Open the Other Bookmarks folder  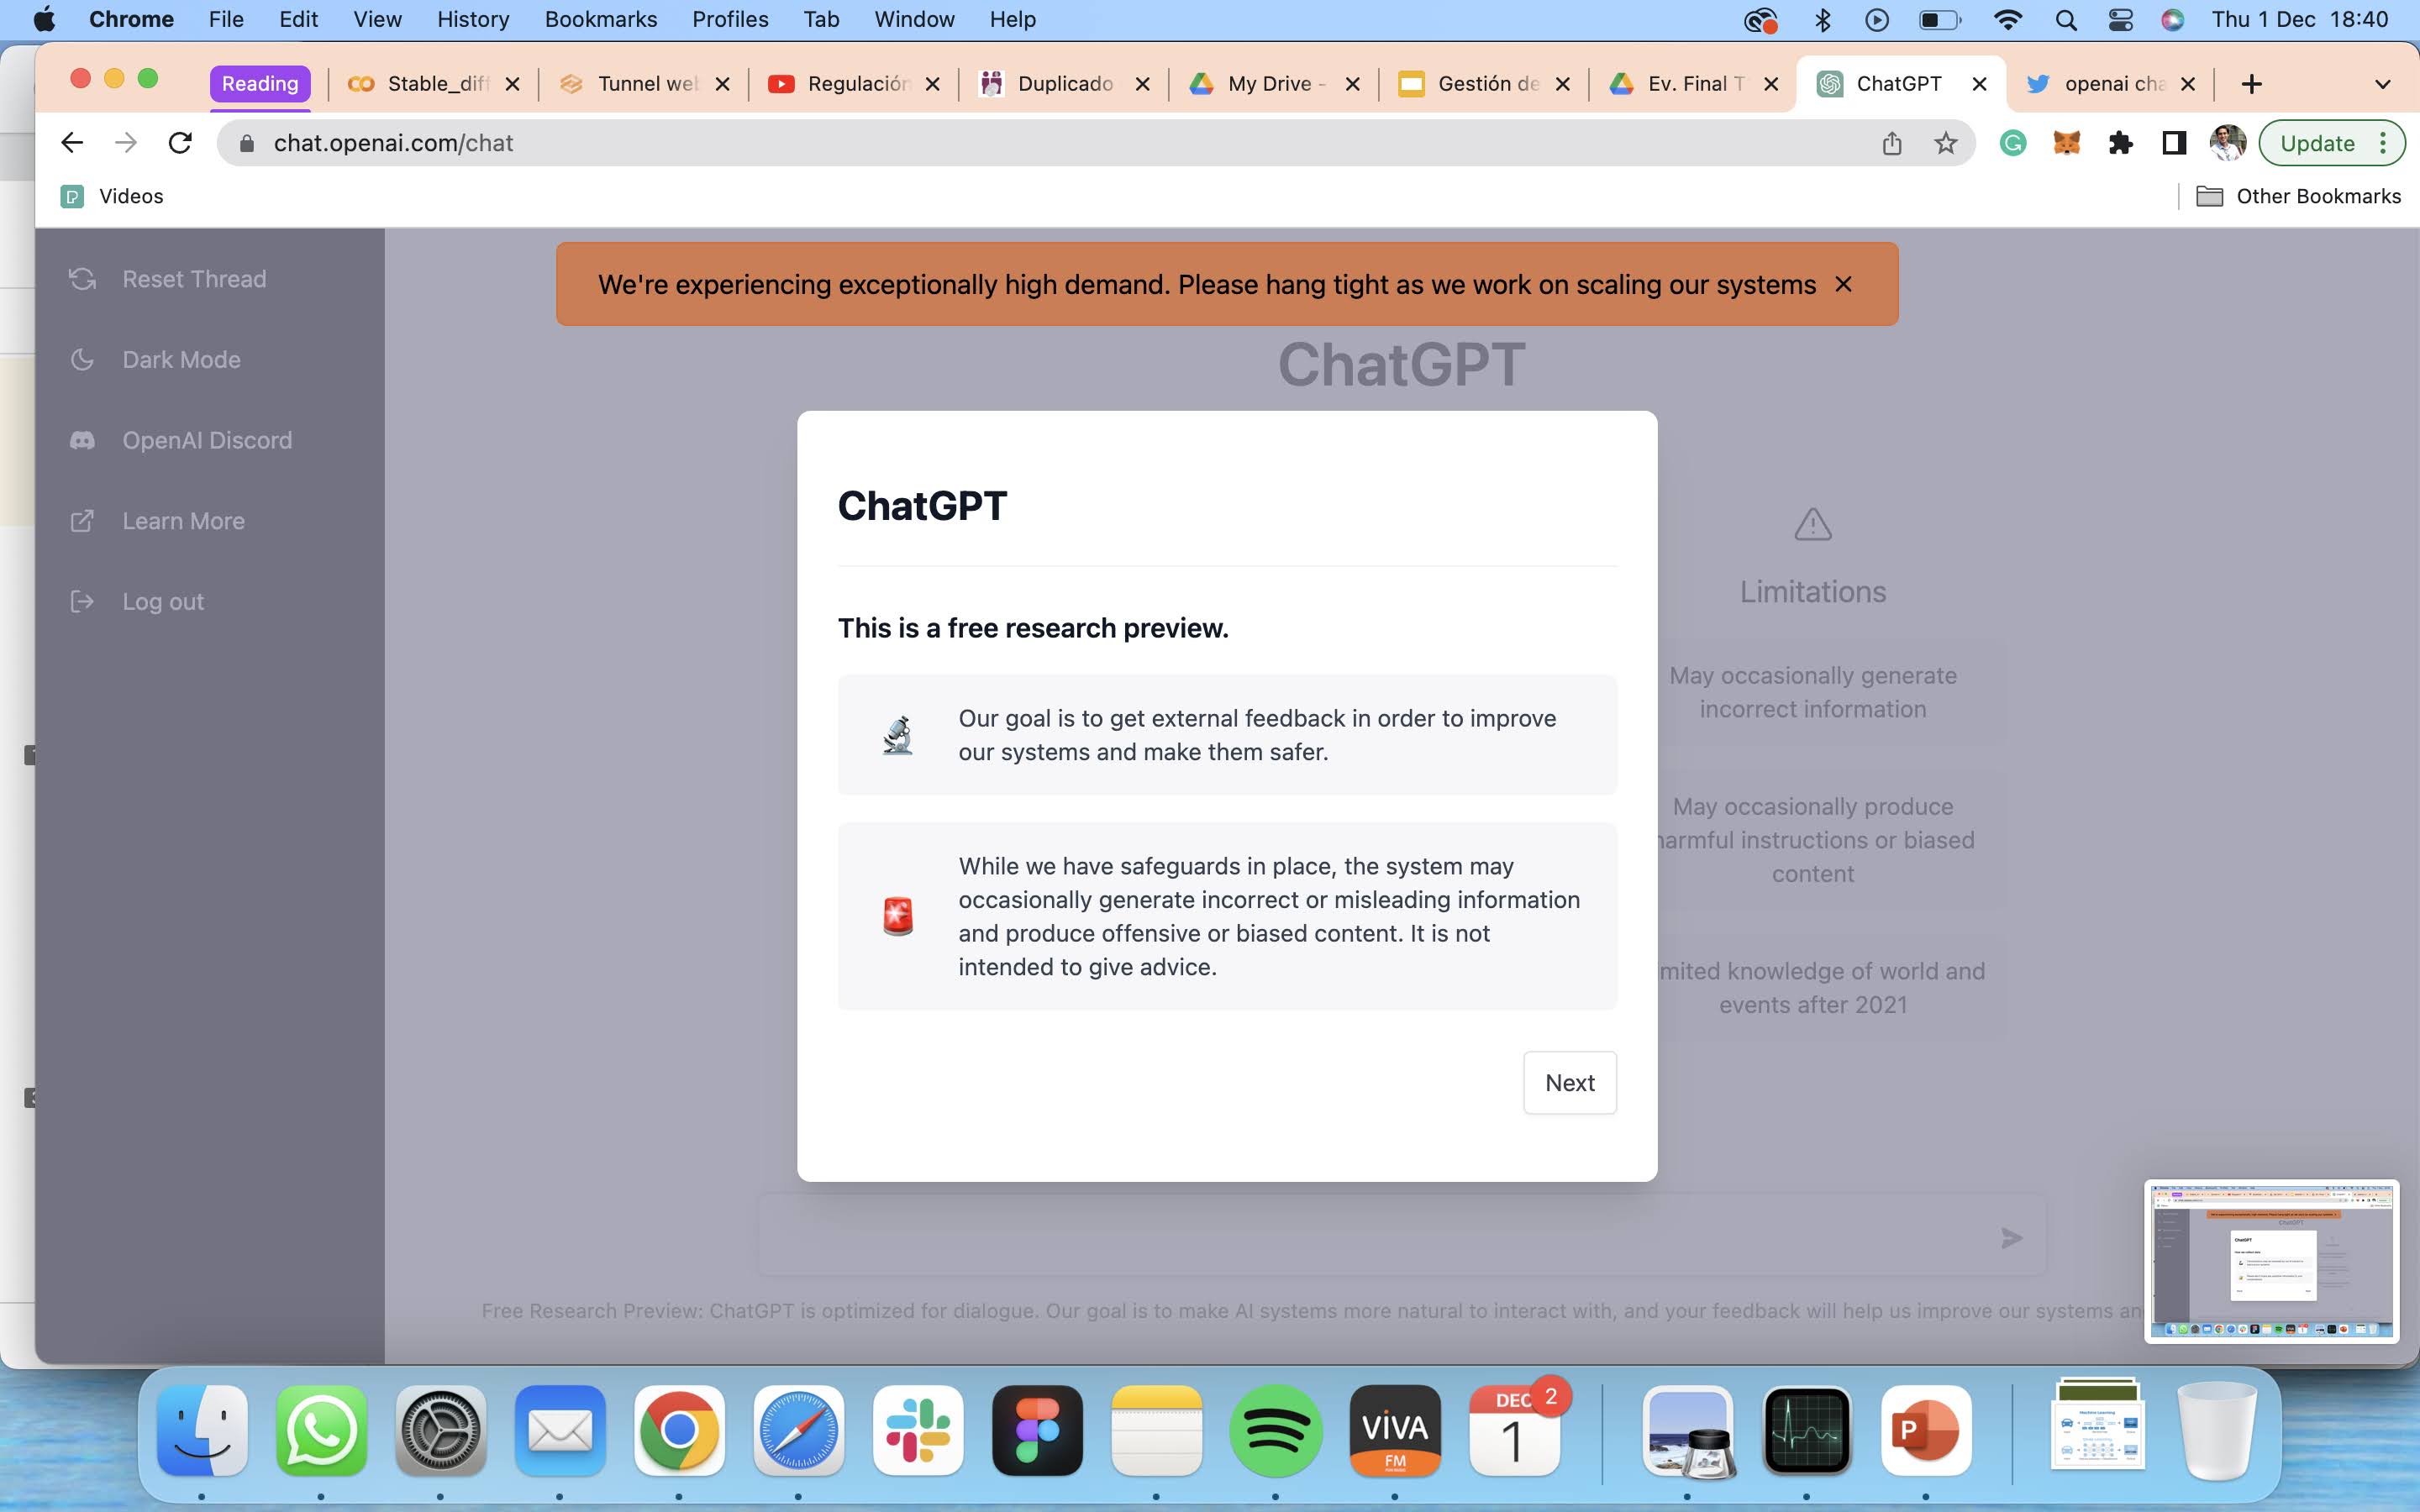click(2298, 196)
